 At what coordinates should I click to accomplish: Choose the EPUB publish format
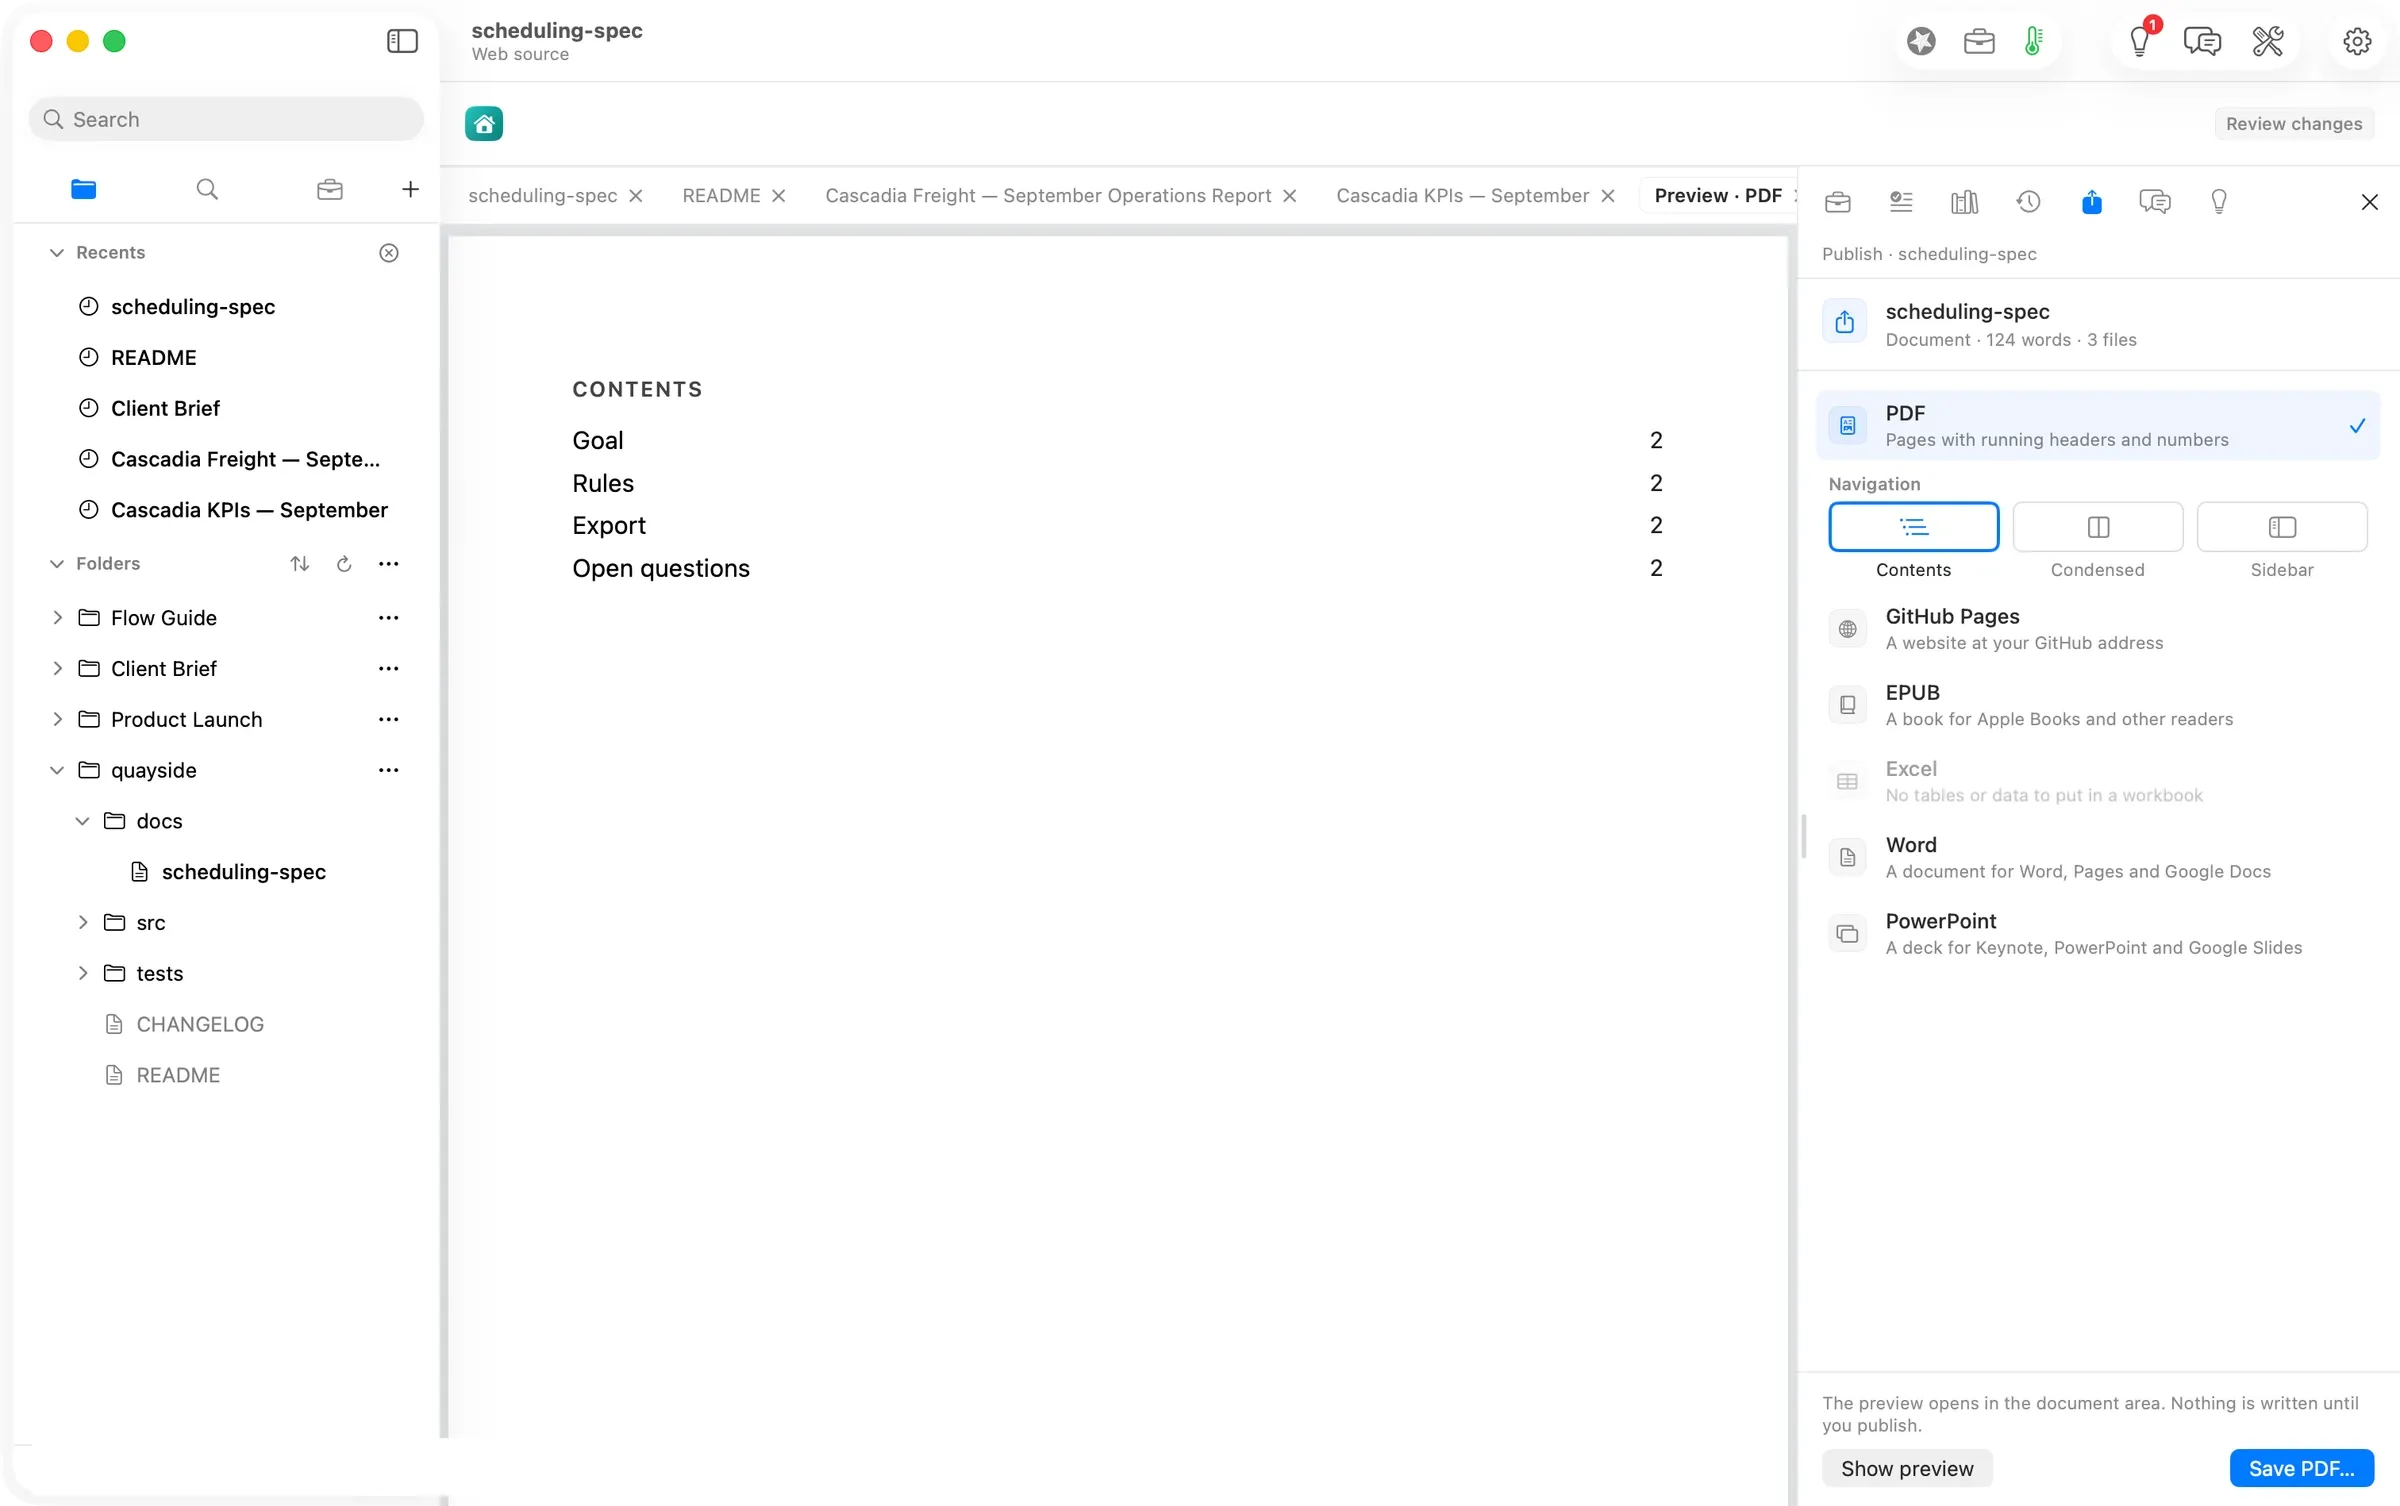2097,705
